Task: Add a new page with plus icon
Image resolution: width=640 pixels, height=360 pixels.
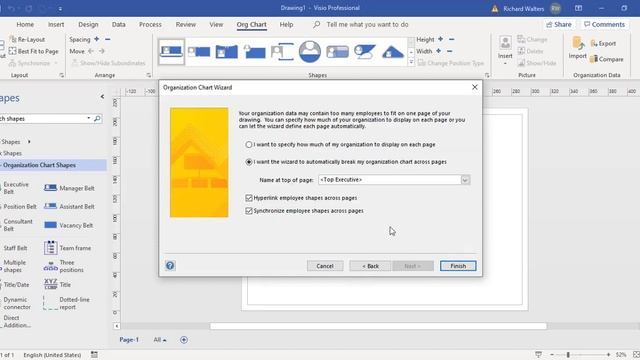Action: pos(184,340)
